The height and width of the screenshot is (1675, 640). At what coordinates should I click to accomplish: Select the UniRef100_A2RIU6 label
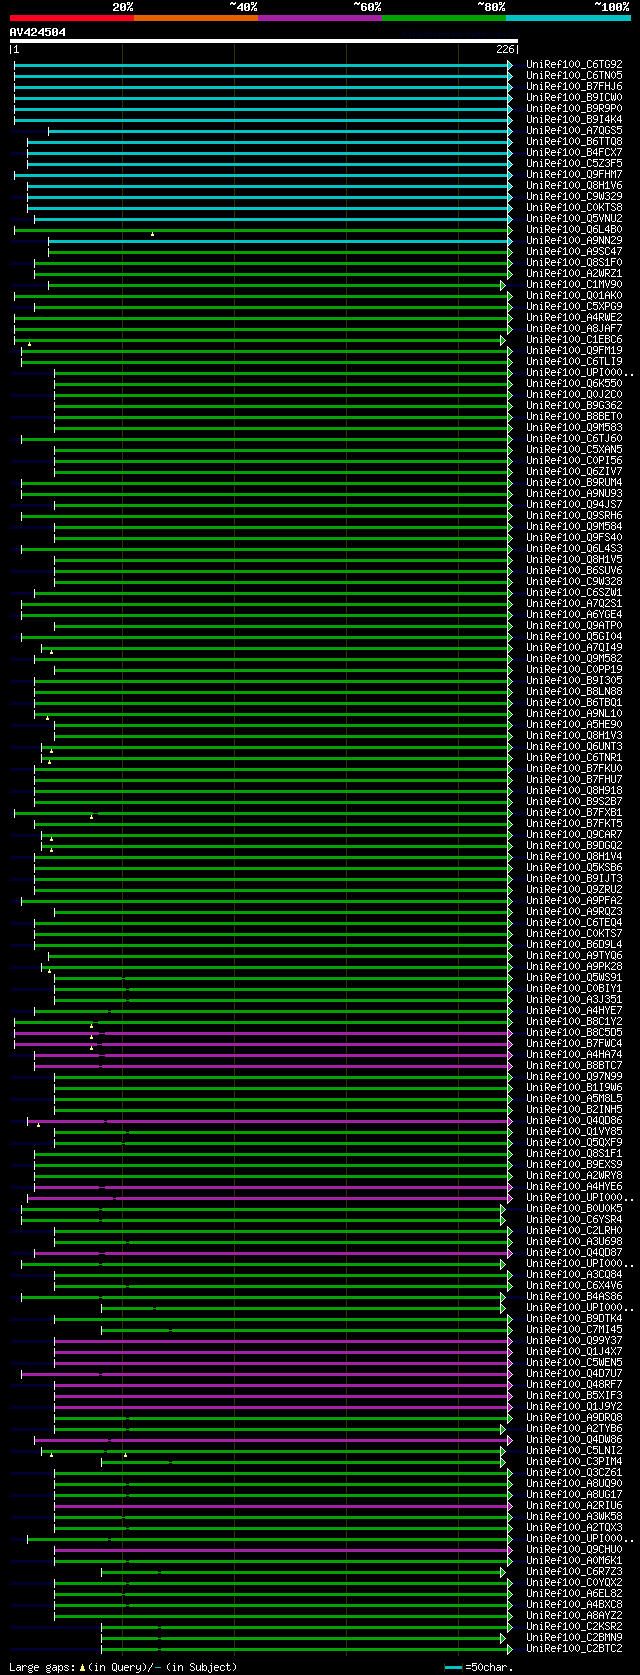pyautogui.click(x=574, y=1506)
